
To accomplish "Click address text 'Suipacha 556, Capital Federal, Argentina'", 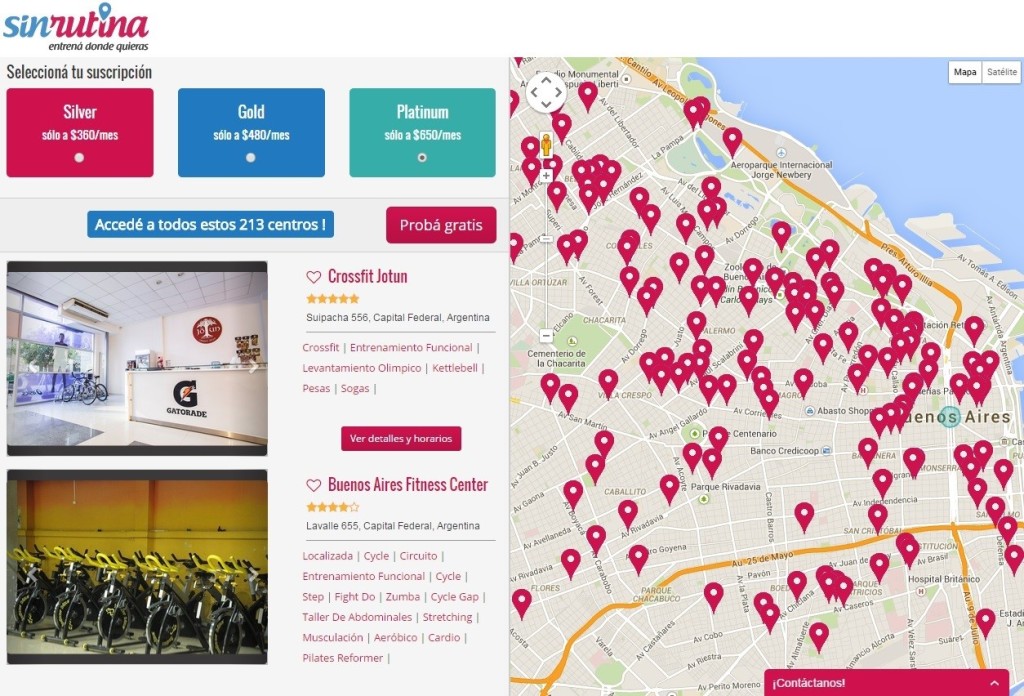I will (398, 318).
